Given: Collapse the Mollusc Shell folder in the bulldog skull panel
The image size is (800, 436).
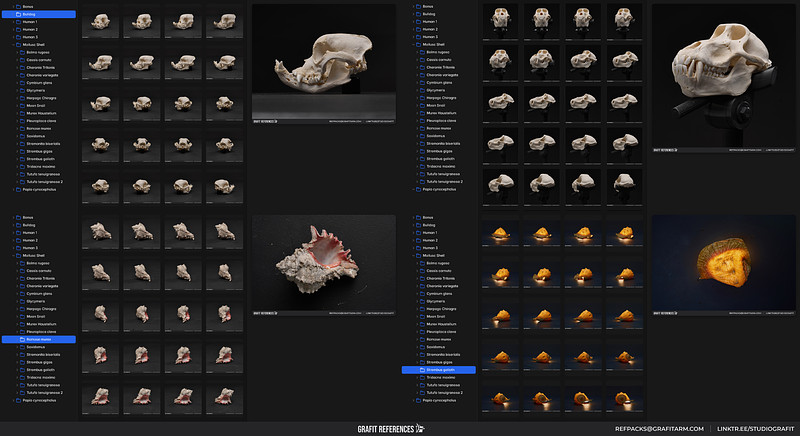Looking at the screenshot, I should click(13, 45).
